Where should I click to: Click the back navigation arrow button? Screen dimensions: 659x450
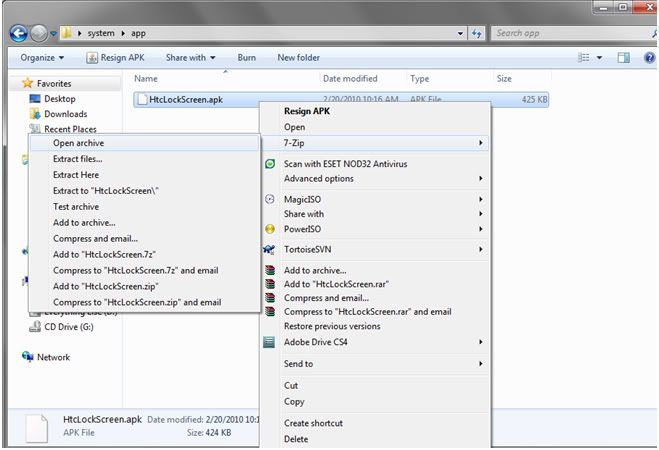[19, 33]
